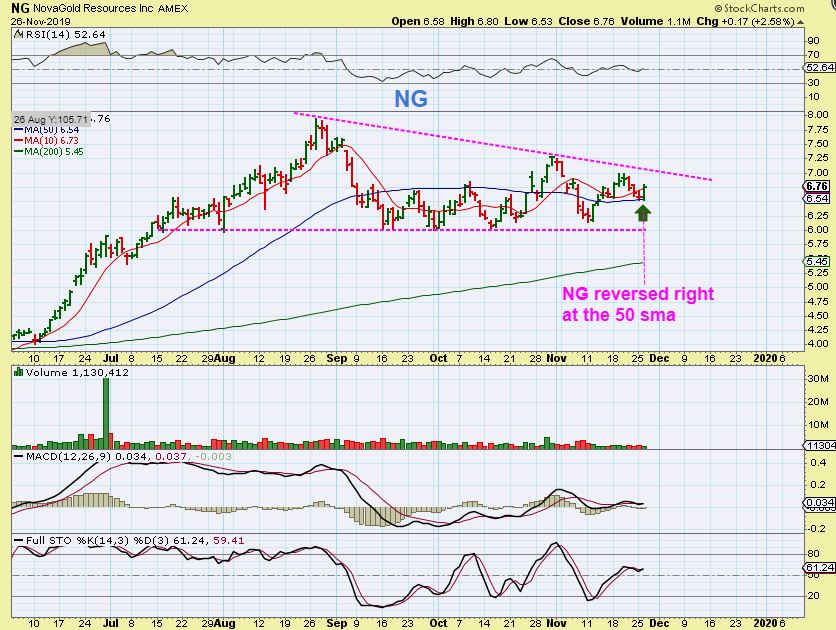The height and width of the screenshot is (630, 836).
Task: Click the Volume 1.1M header value
Action: [x=655, y=21]
